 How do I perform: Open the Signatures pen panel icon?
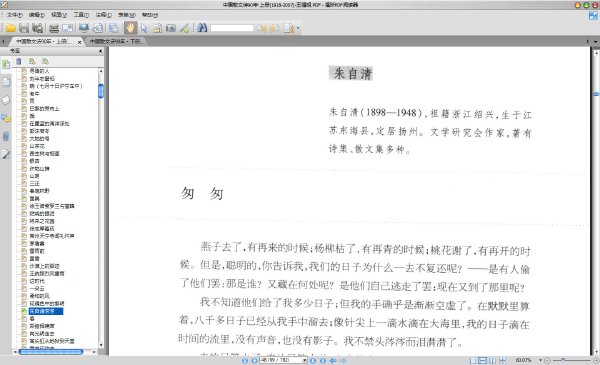tap(6, 154)
